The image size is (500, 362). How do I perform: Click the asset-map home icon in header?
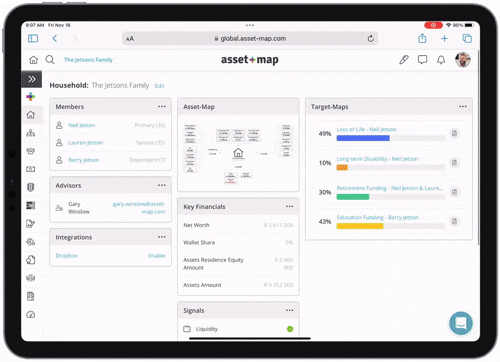[x=33, y=60]
